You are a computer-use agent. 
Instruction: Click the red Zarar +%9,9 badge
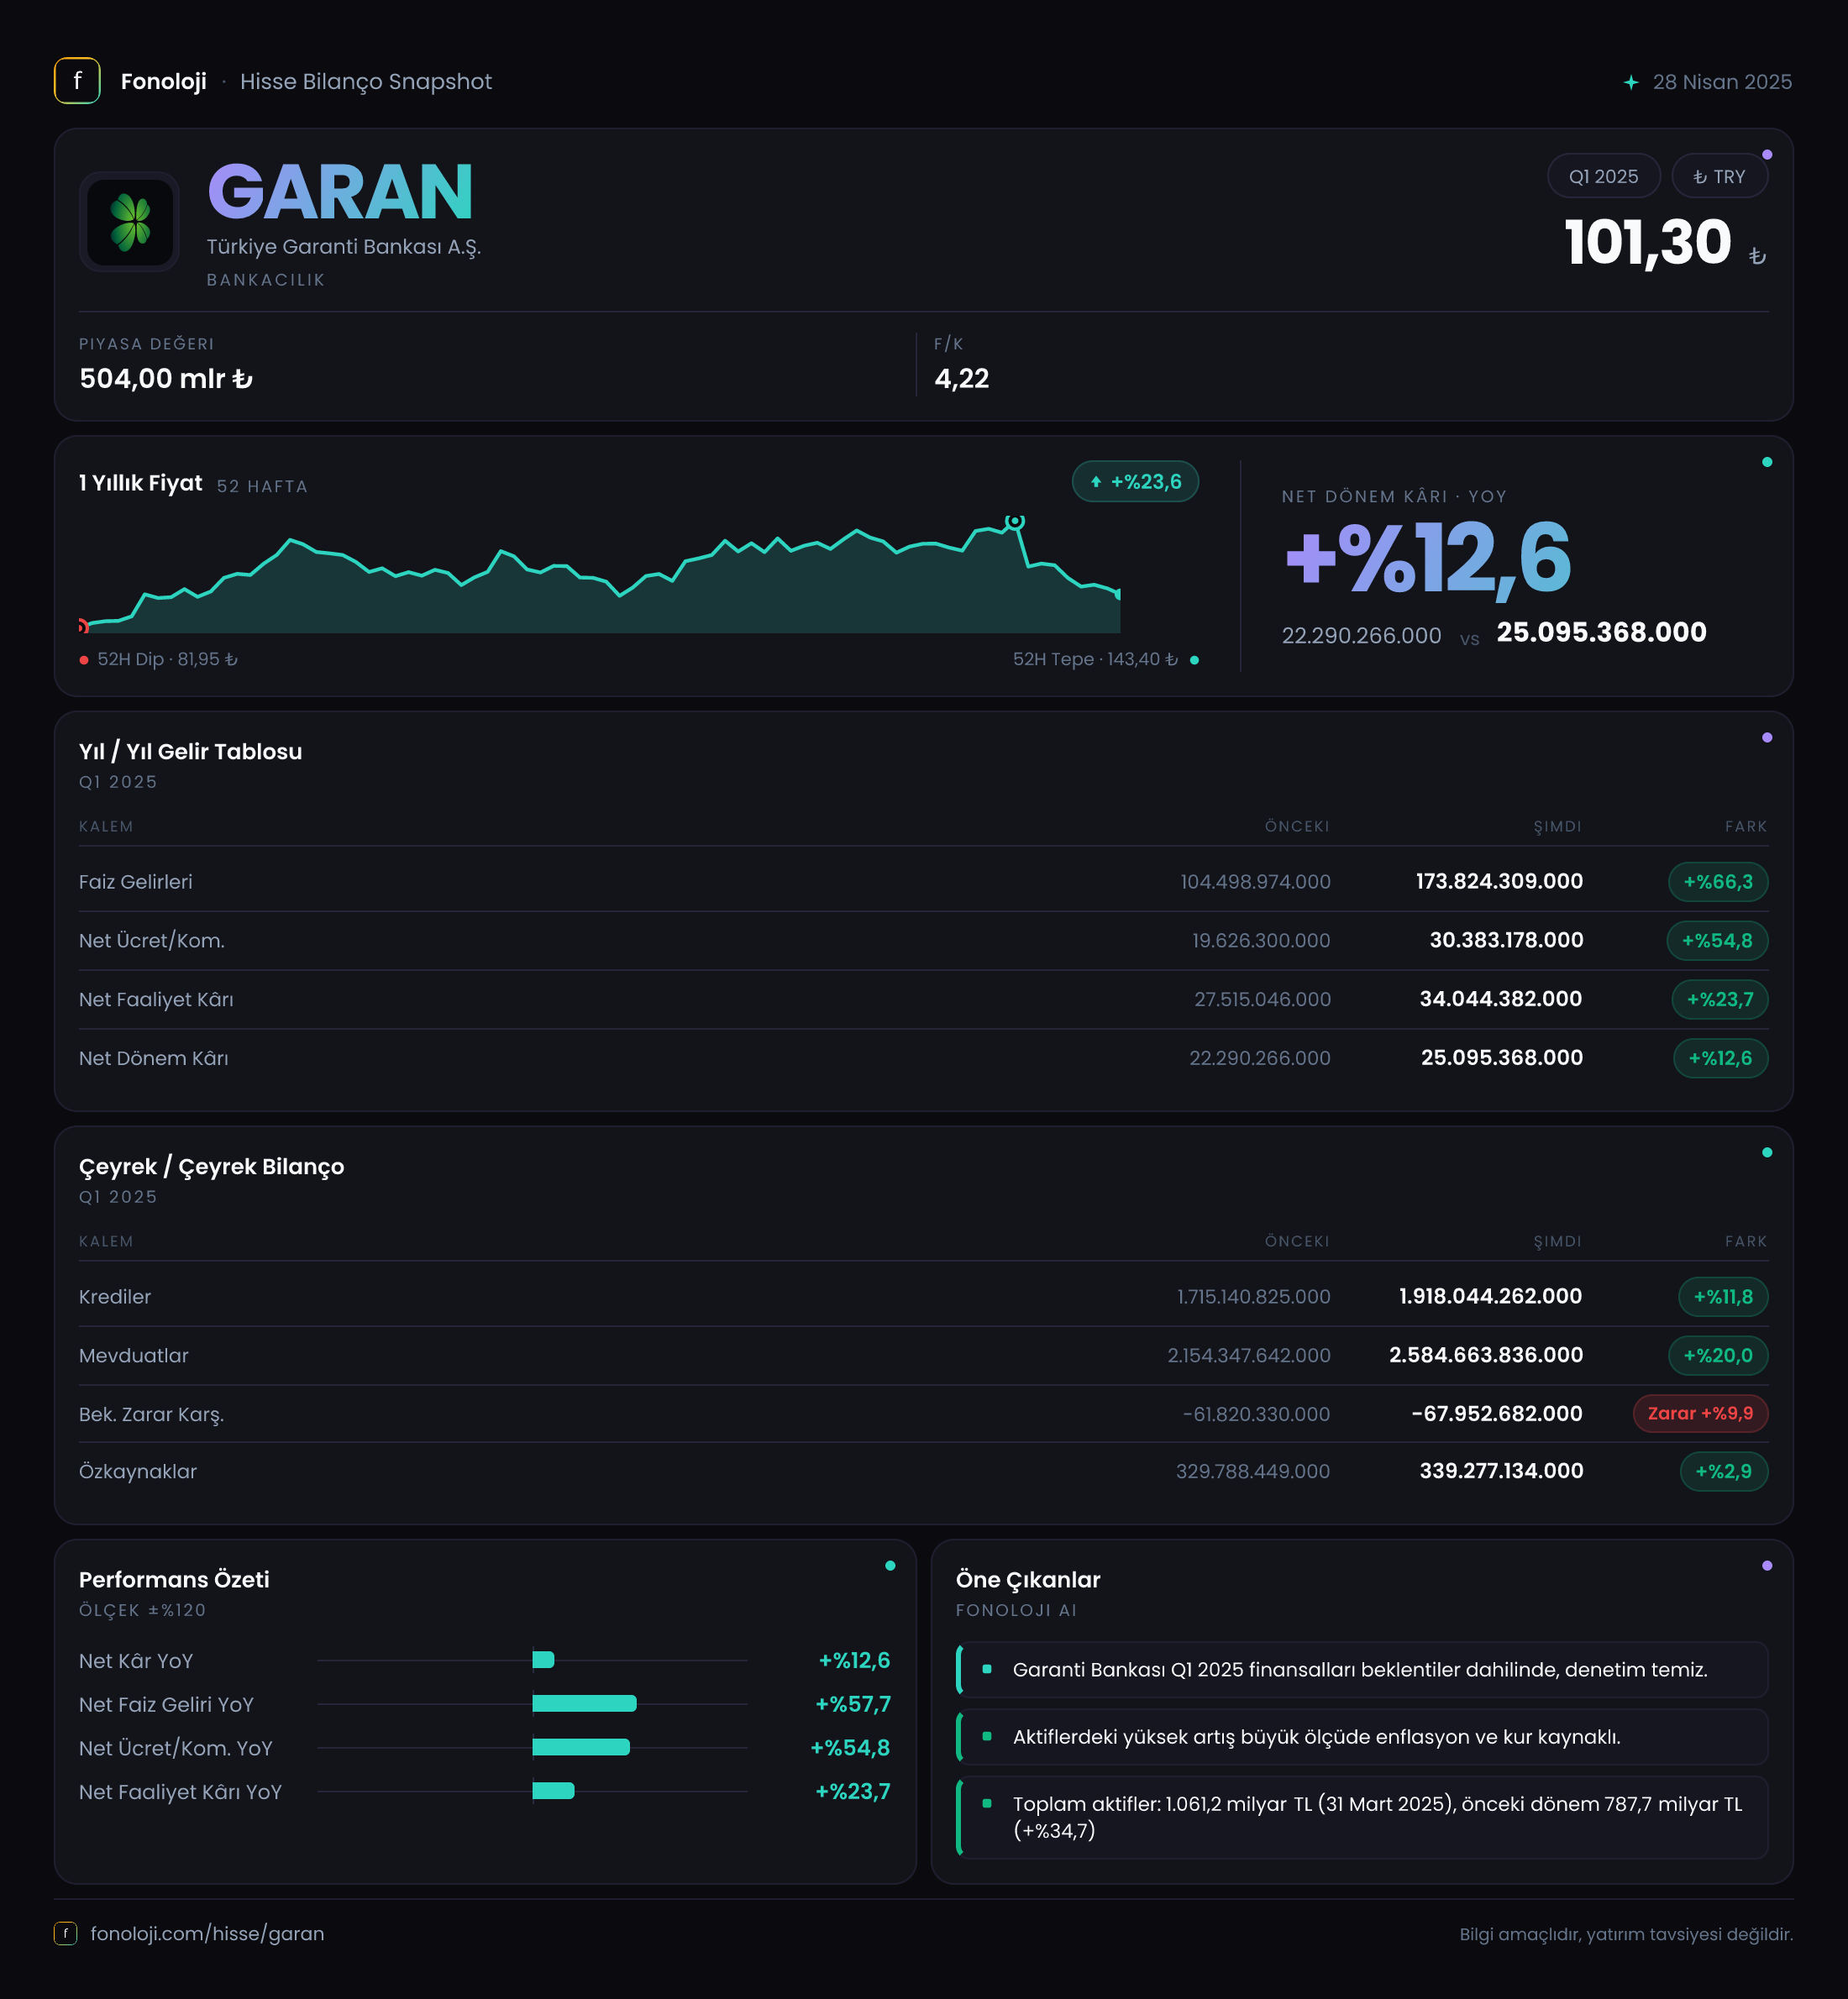point(1700,1413)
